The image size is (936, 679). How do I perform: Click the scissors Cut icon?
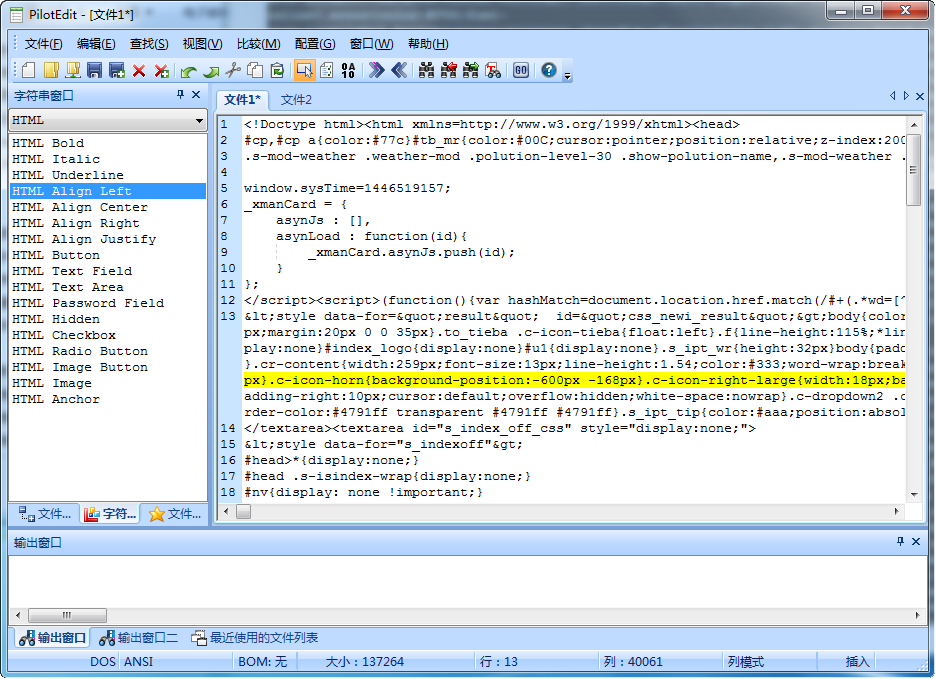(233, 70)
